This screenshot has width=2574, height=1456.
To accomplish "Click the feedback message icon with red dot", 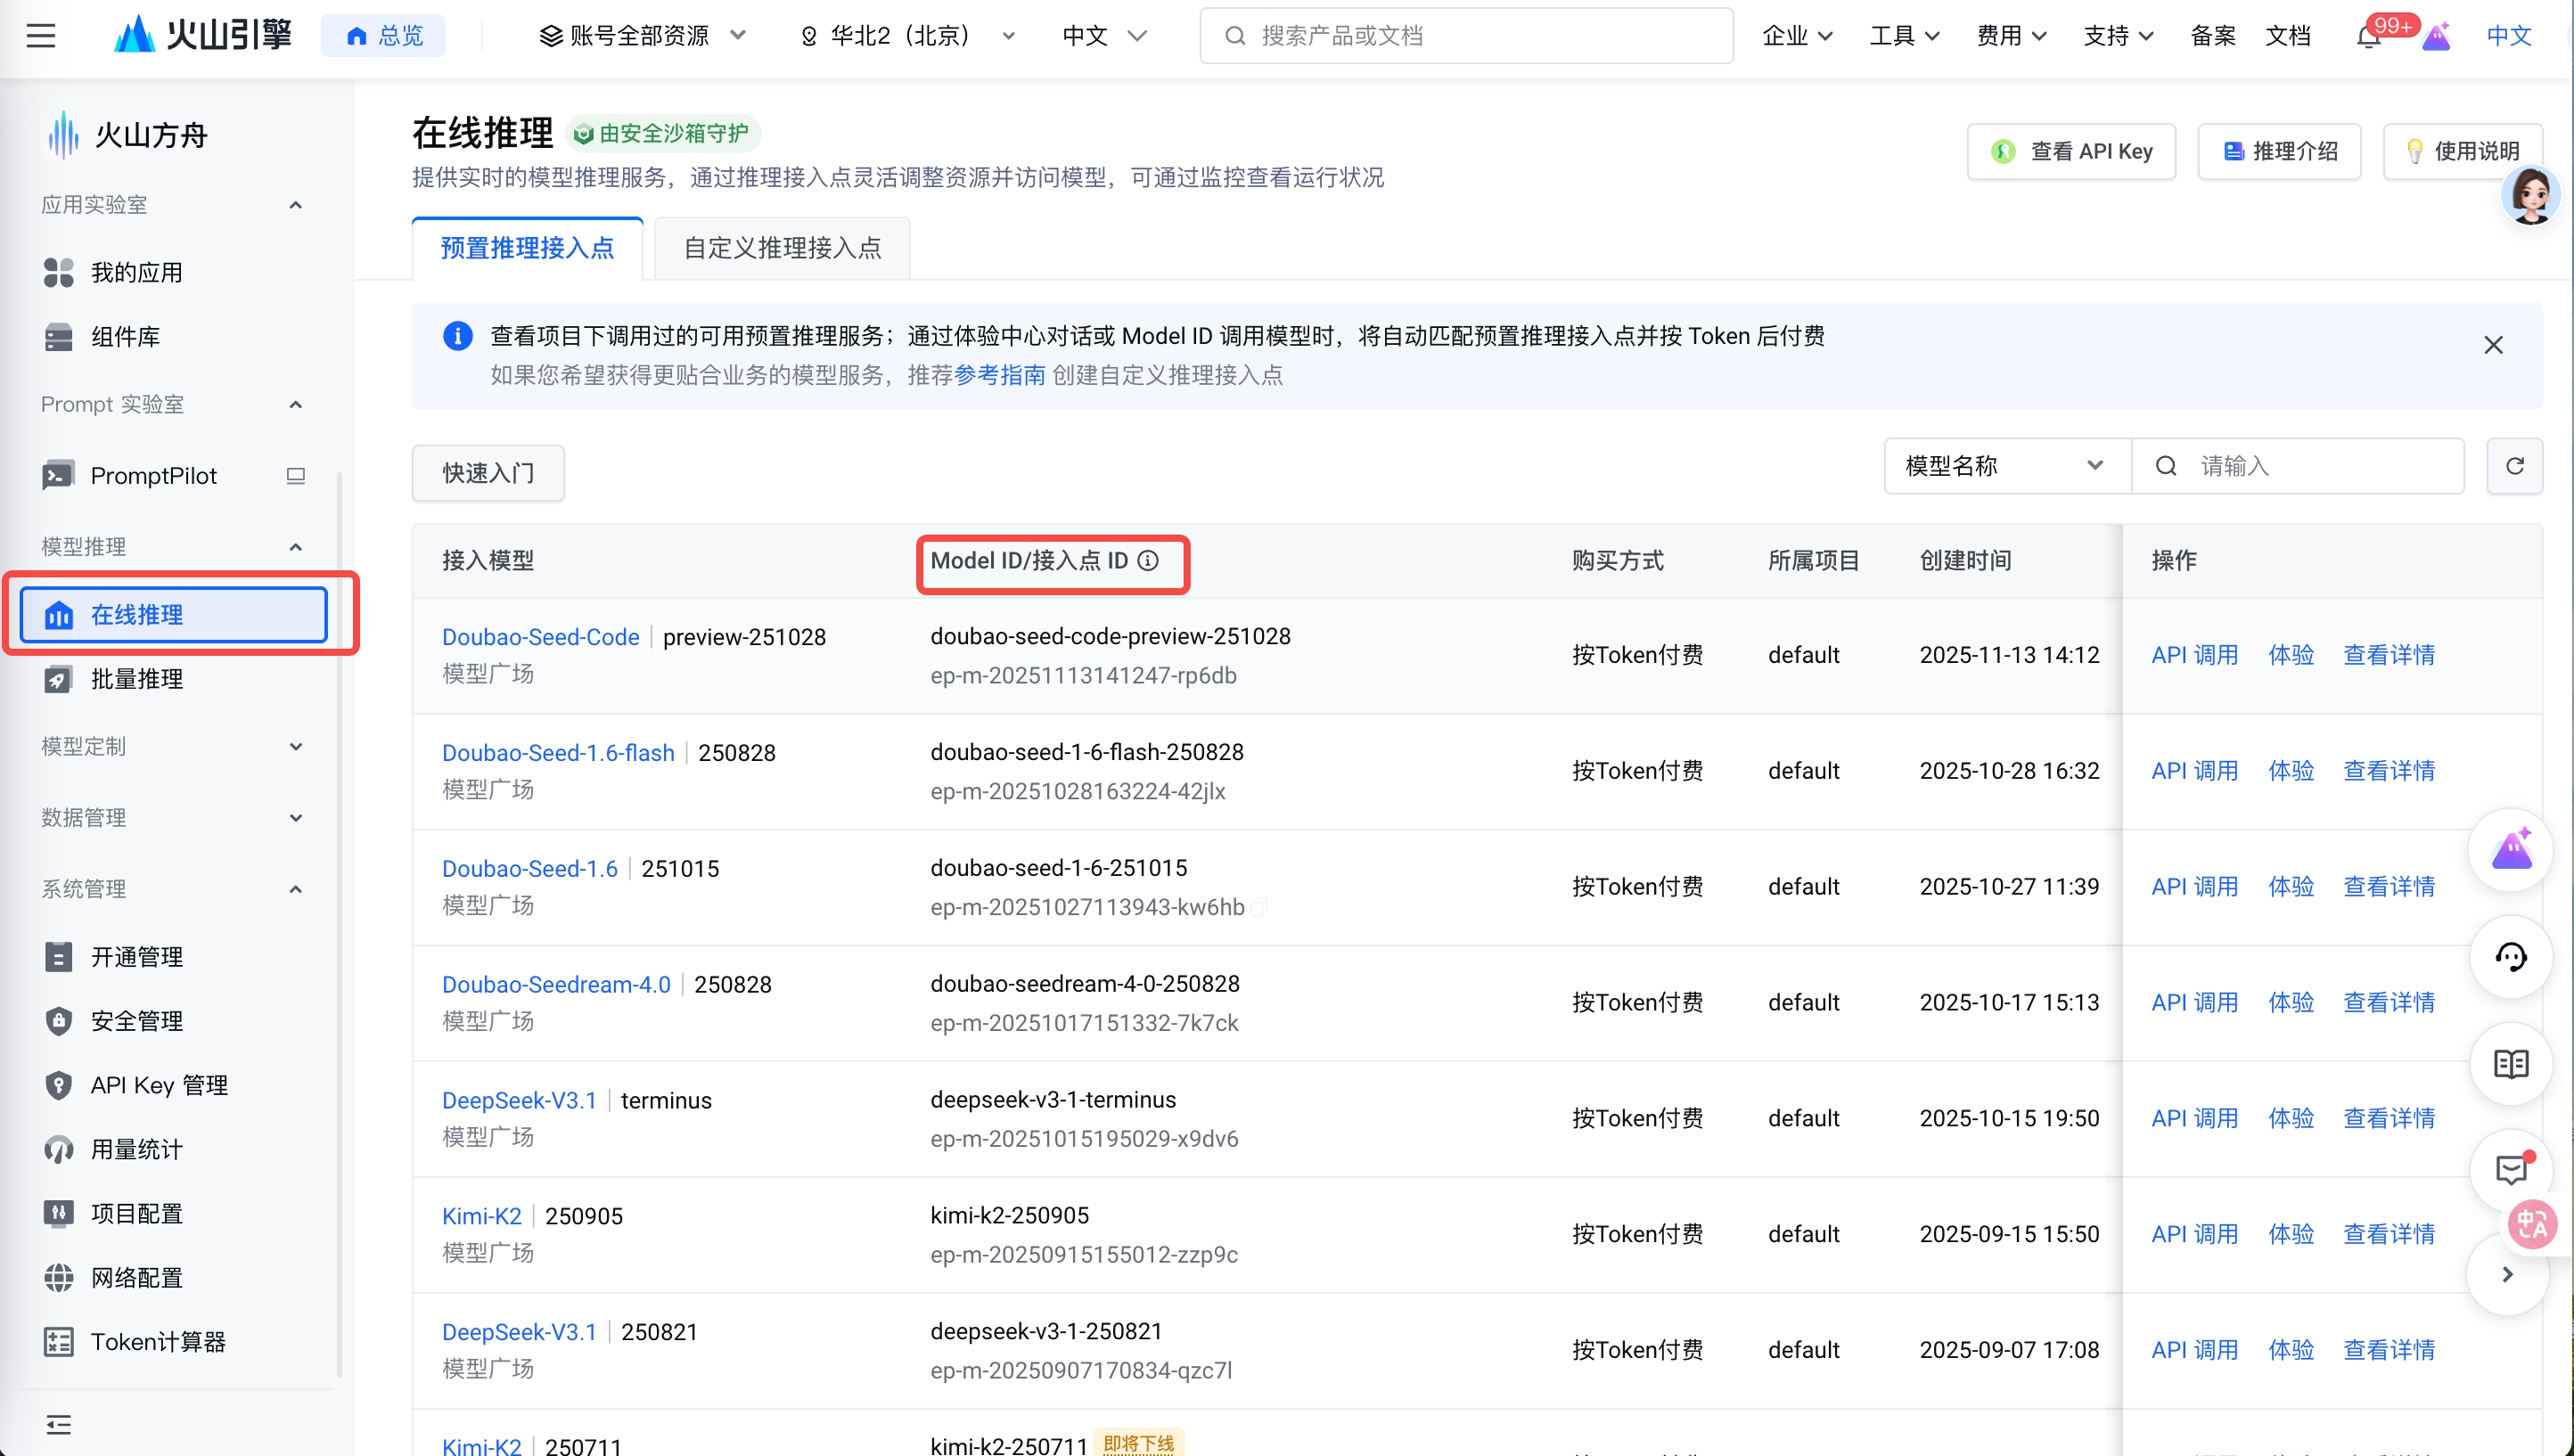I will click(2511, 1170).
